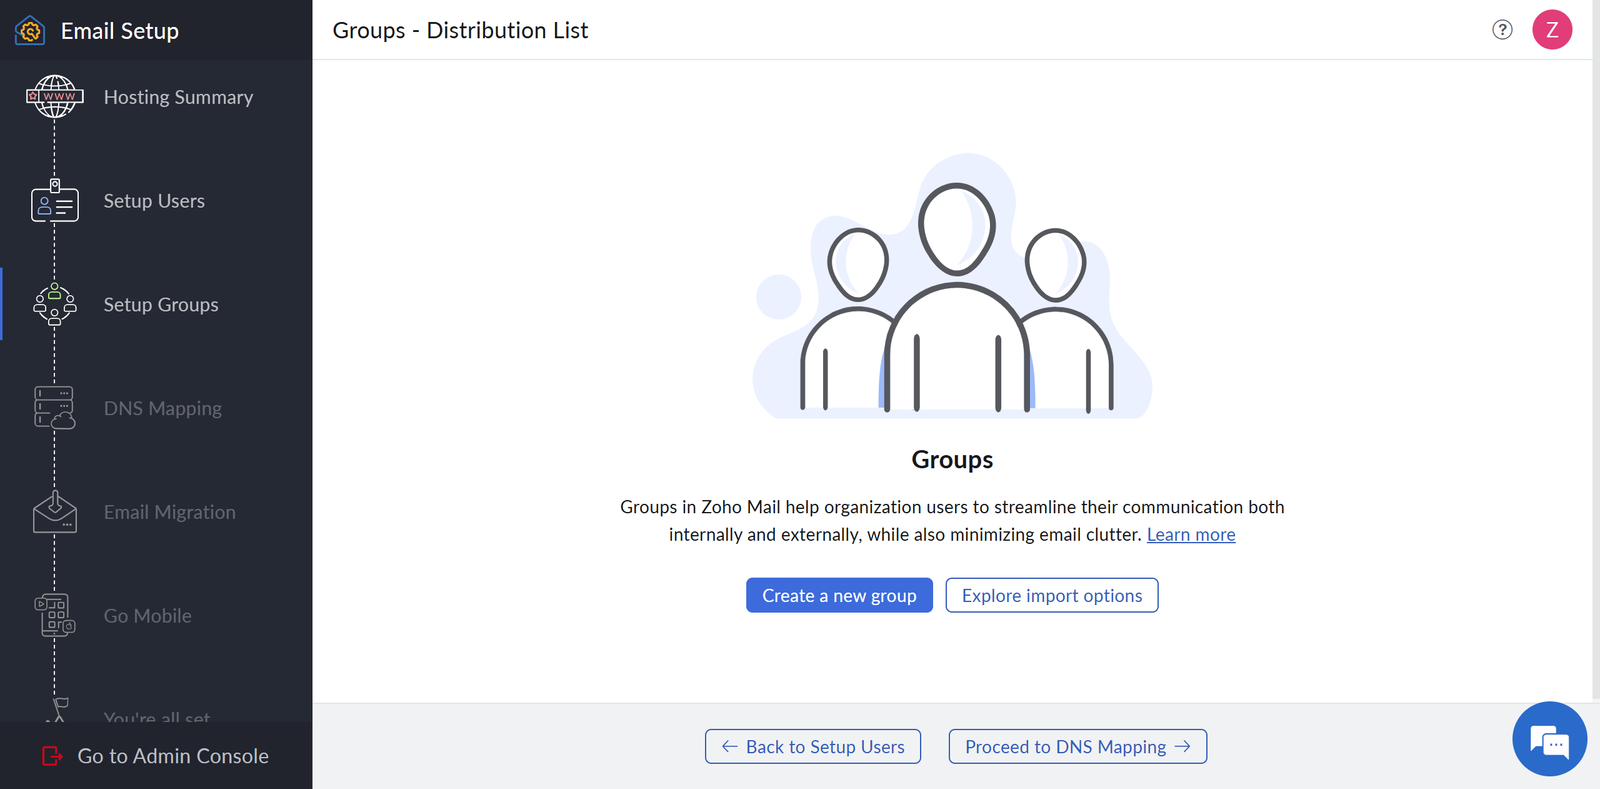Click the Email Migration envelope icon
This screenshot has height=789, width=1600.
[55, 512]
